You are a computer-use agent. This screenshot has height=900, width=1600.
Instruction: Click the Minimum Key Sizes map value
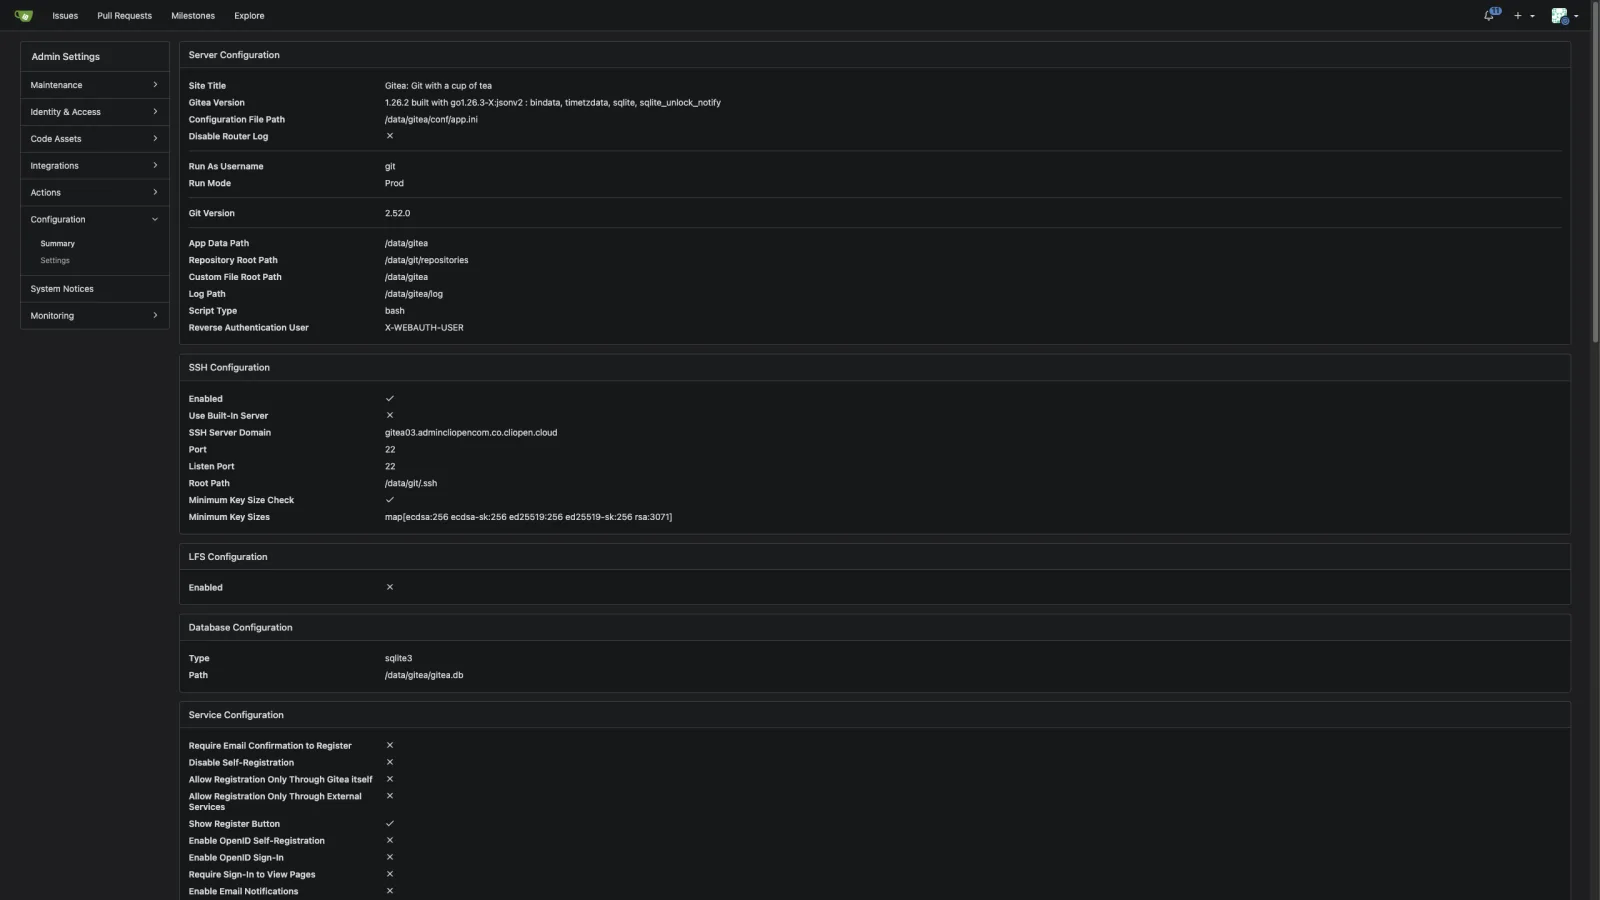coord(528,518)
